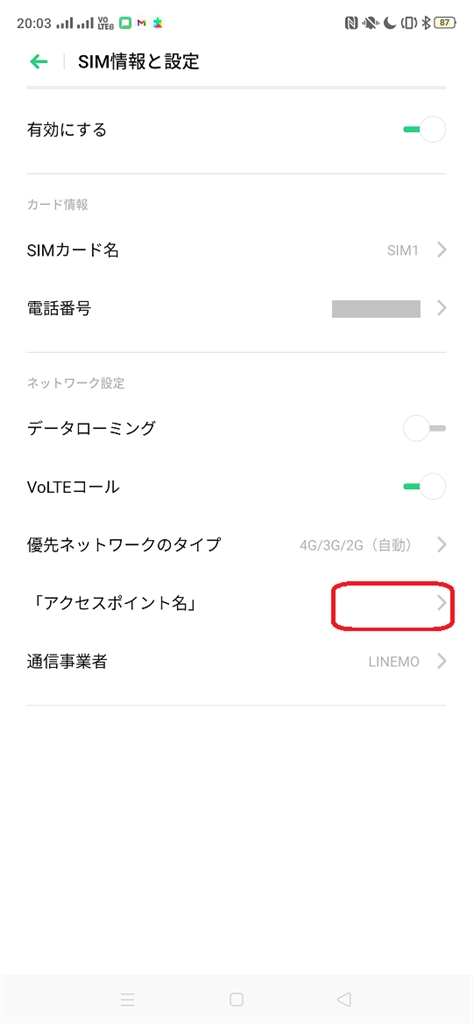
Task: Open the chevron next to SIM1
Action: coord(442,249)
